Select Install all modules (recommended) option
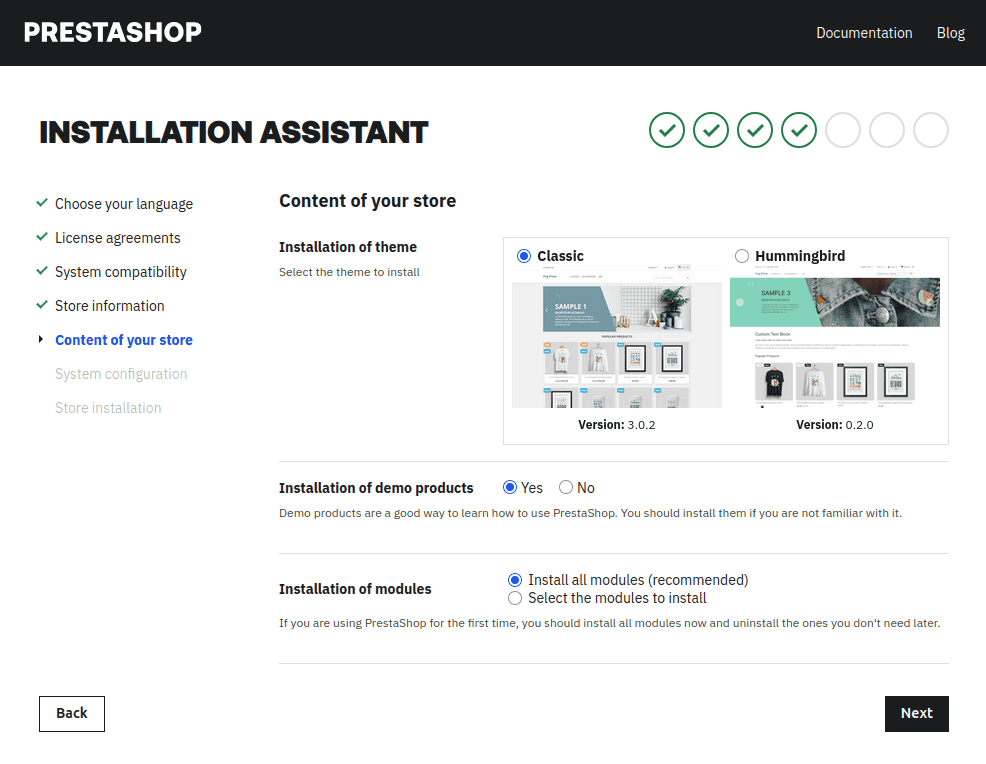986x764 pixels. [x=515, y=580]
